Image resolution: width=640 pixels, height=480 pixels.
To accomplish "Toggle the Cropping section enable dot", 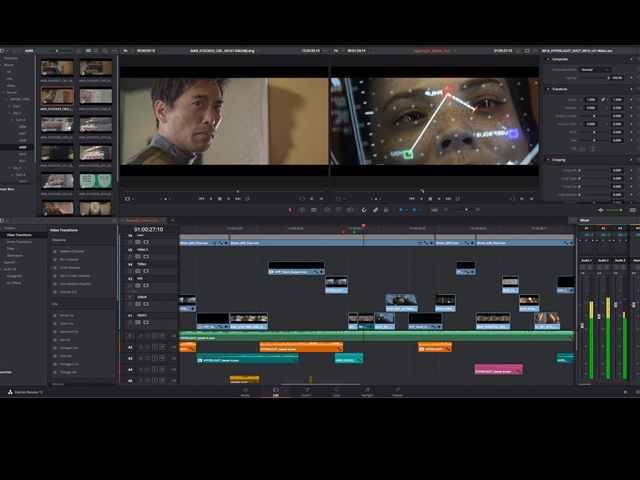I will point(548,160).
